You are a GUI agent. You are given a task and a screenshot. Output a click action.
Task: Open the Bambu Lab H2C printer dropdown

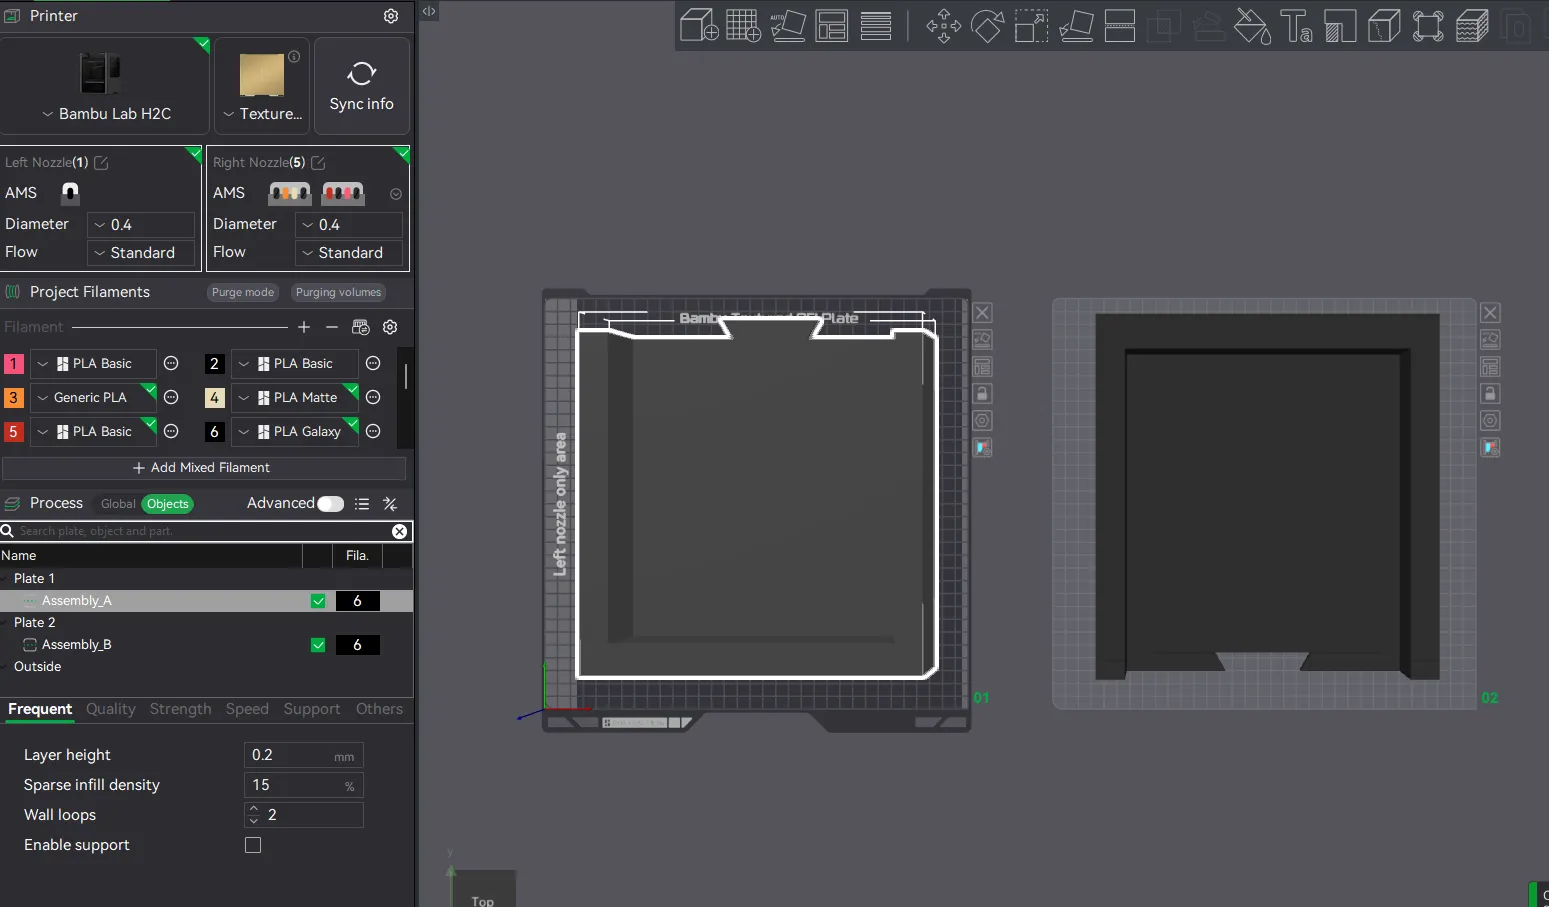pos(105,114)
